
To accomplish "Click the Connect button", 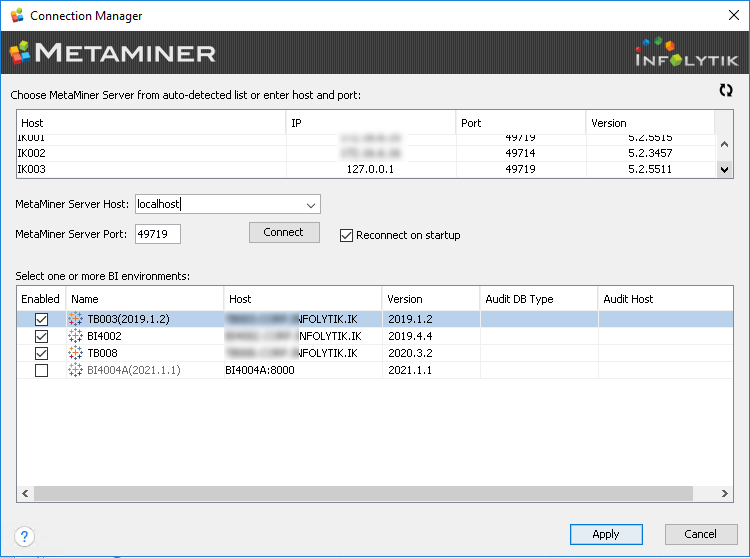I will click(x=284, y=232).
